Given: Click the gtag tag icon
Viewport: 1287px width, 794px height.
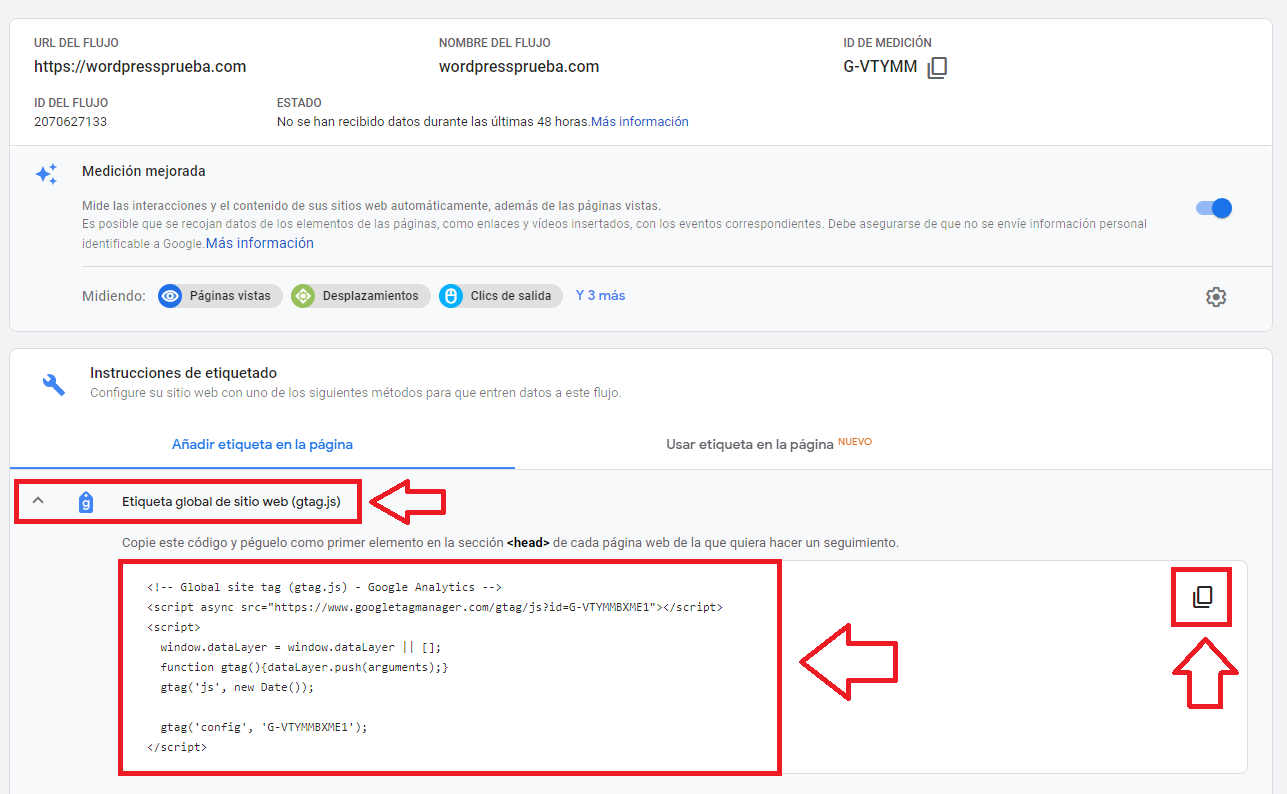Looking at the screenshot, I should coord(86,502).
